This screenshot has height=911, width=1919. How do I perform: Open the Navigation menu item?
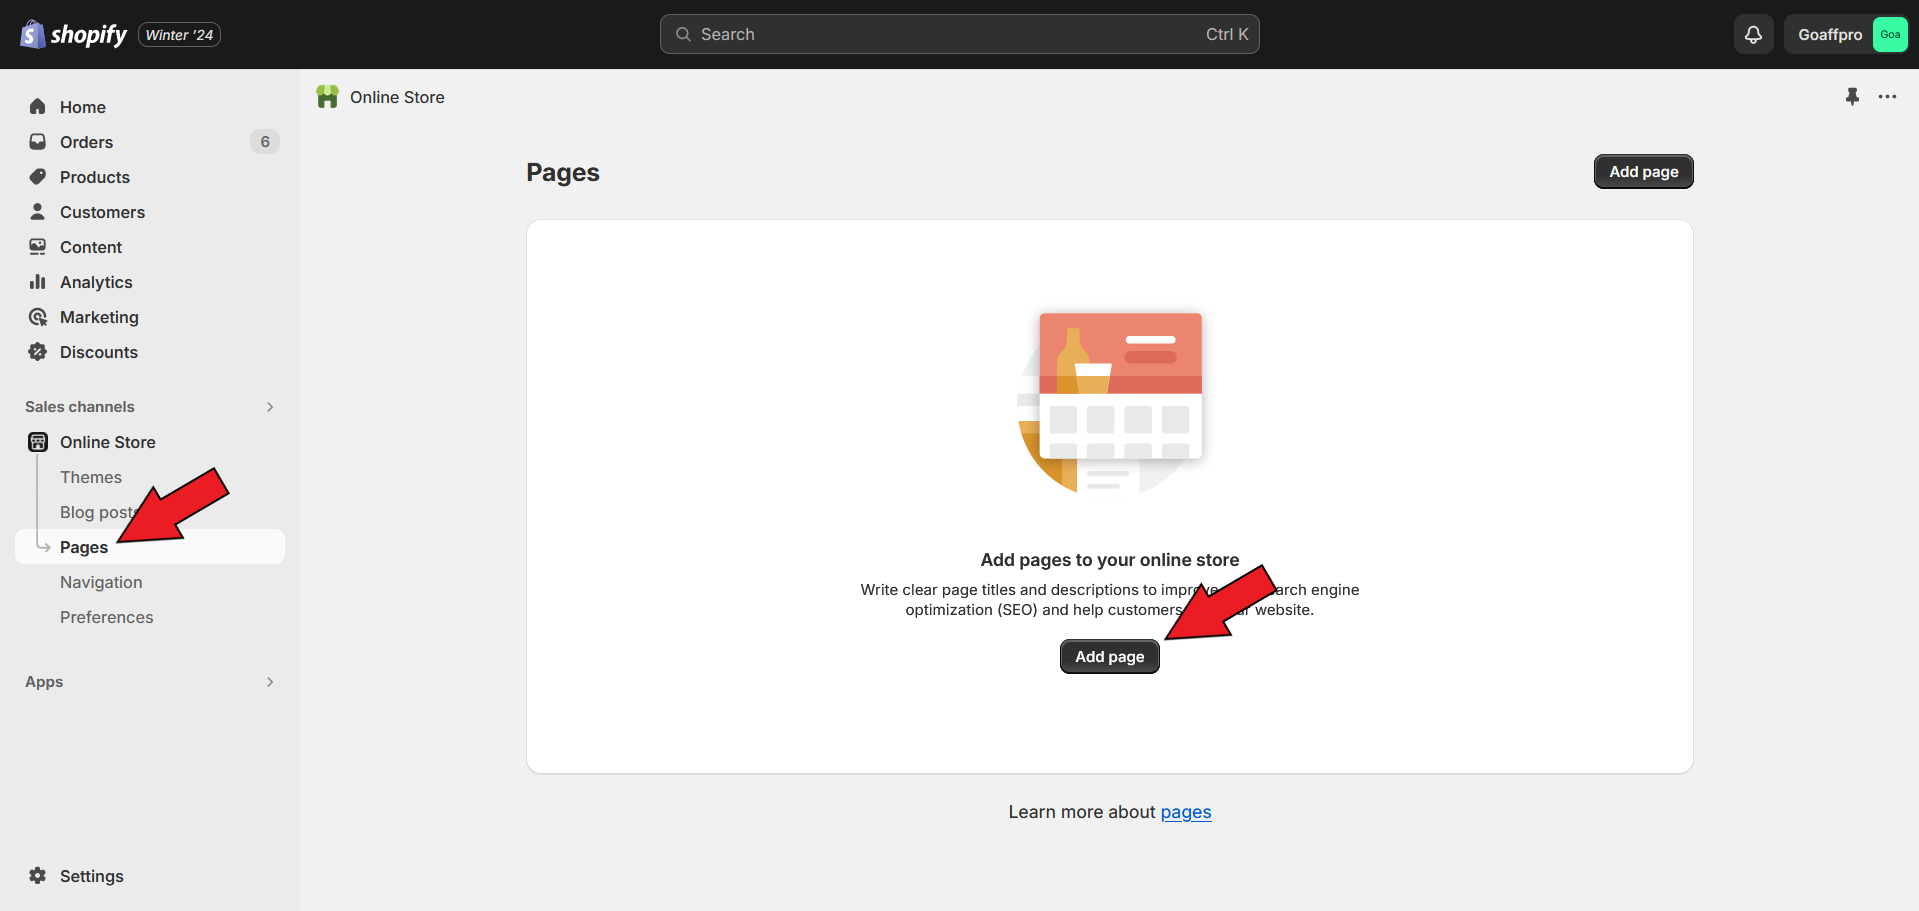click(x=101, y=582)
